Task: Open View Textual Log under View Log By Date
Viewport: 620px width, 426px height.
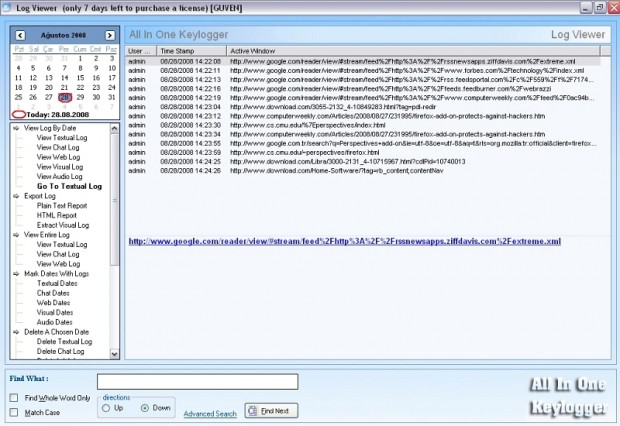Action: [62, 138]
